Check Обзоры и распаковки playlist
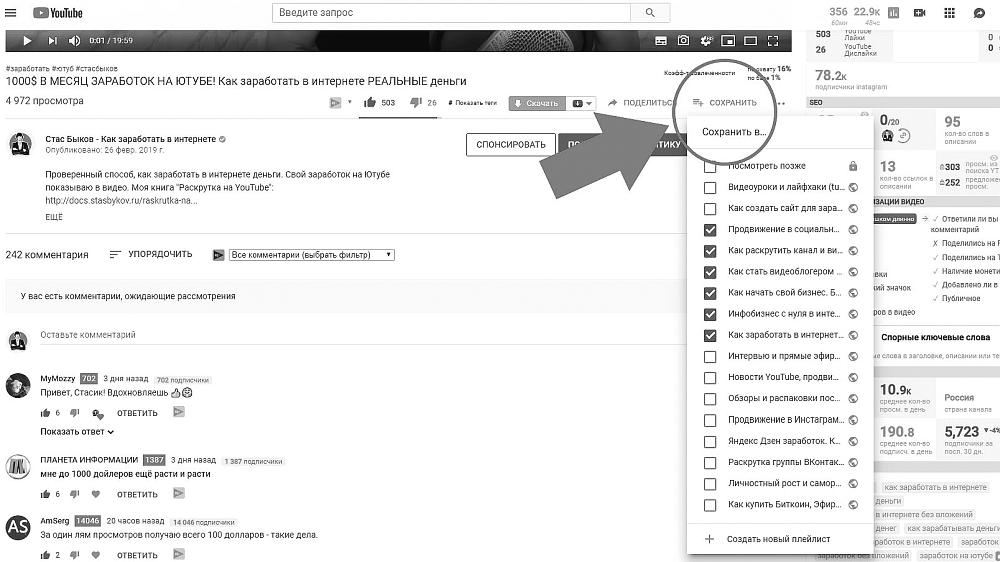 (x=710, y=399)
